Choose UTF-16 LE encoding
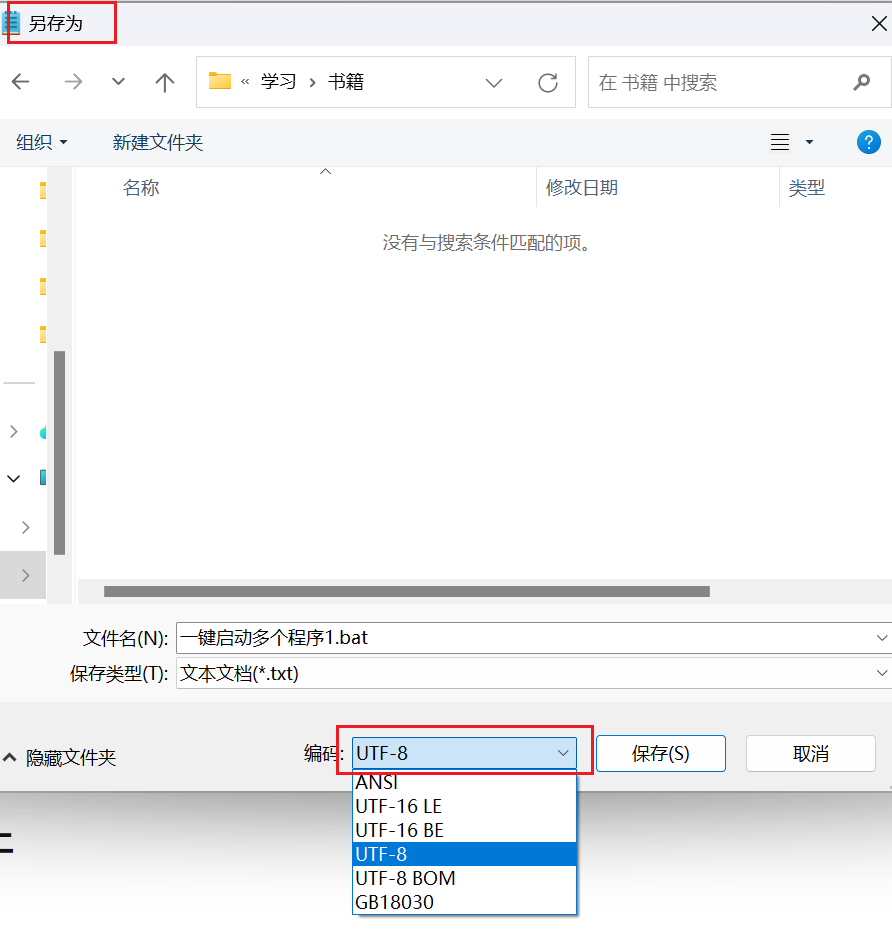 coord(464,806)
